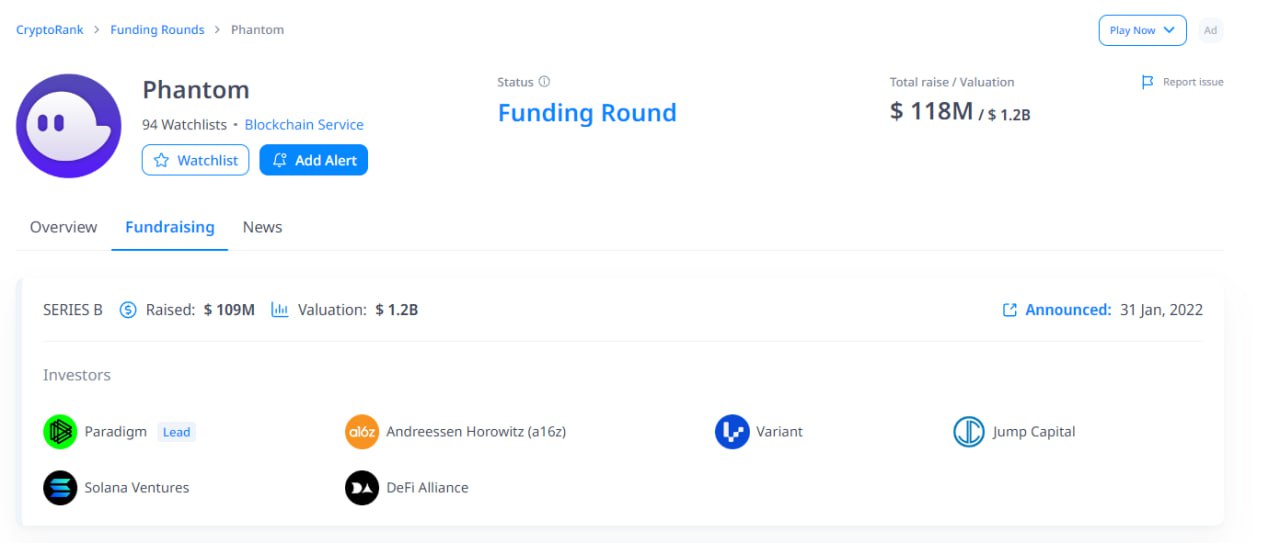Select the Fundraising tab

(x=170, y=227)
